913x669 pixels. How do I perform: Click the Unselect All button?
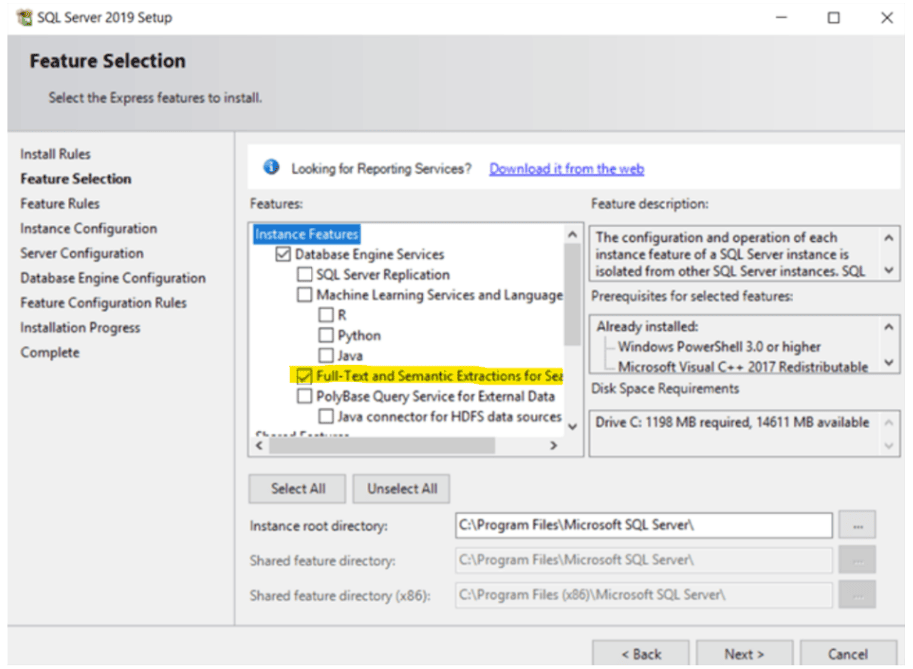pyautogui.click(x=401, y=489)
